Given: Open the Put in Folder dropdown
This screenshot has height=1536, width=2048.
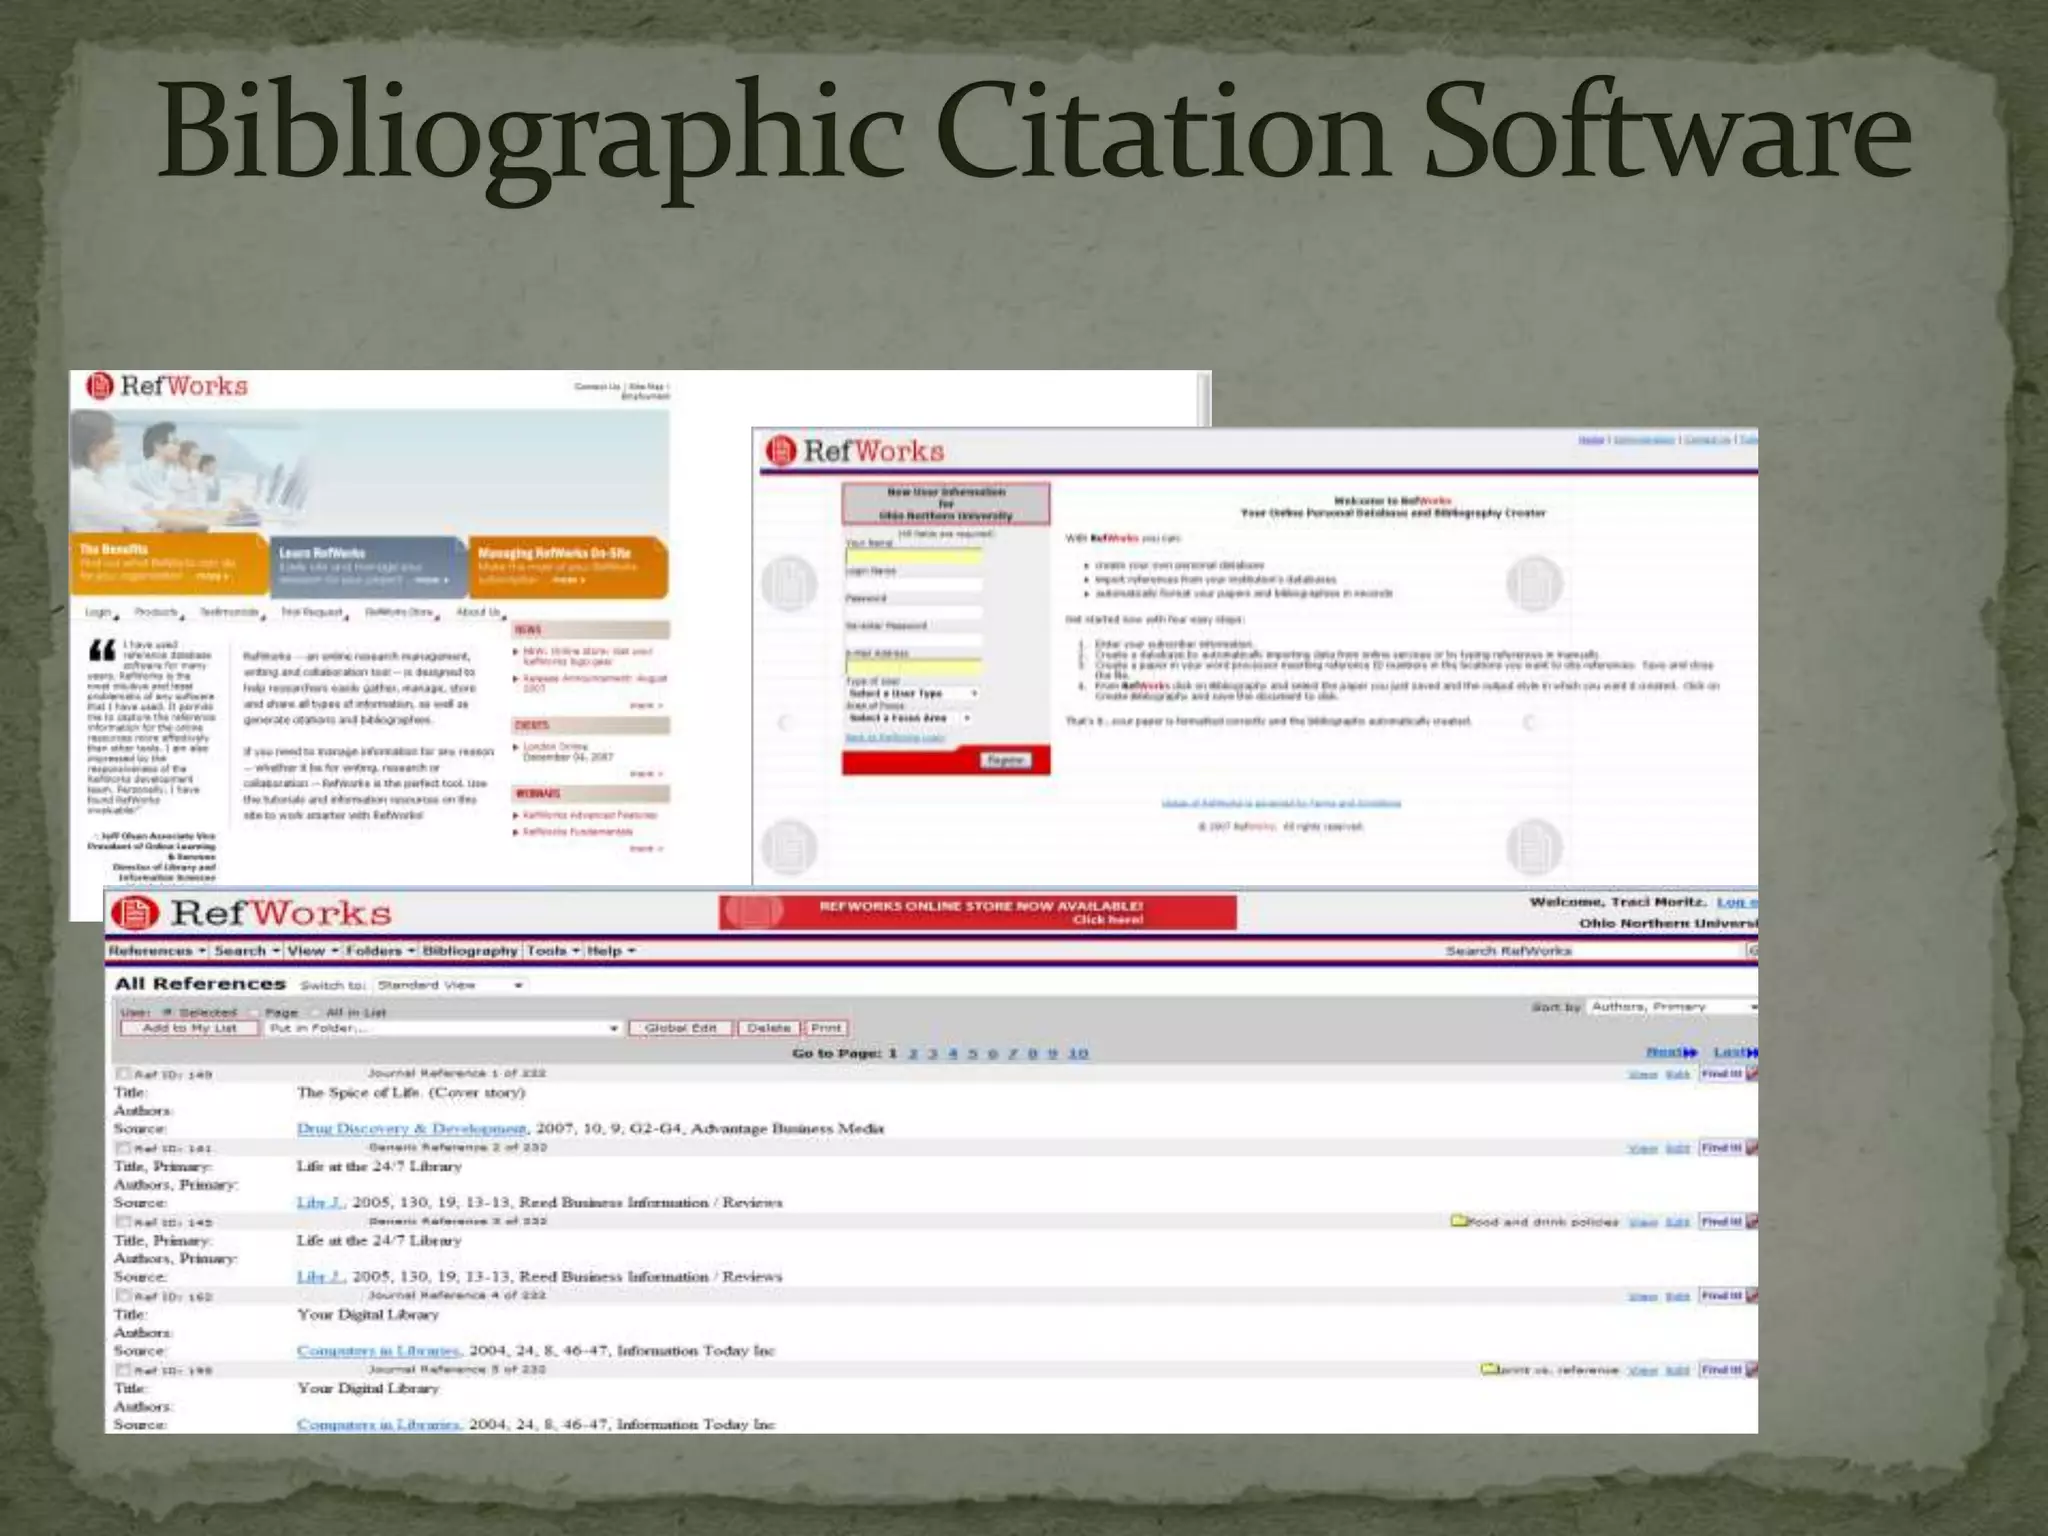Looking at the screenshot, I should pos(443,1028).
